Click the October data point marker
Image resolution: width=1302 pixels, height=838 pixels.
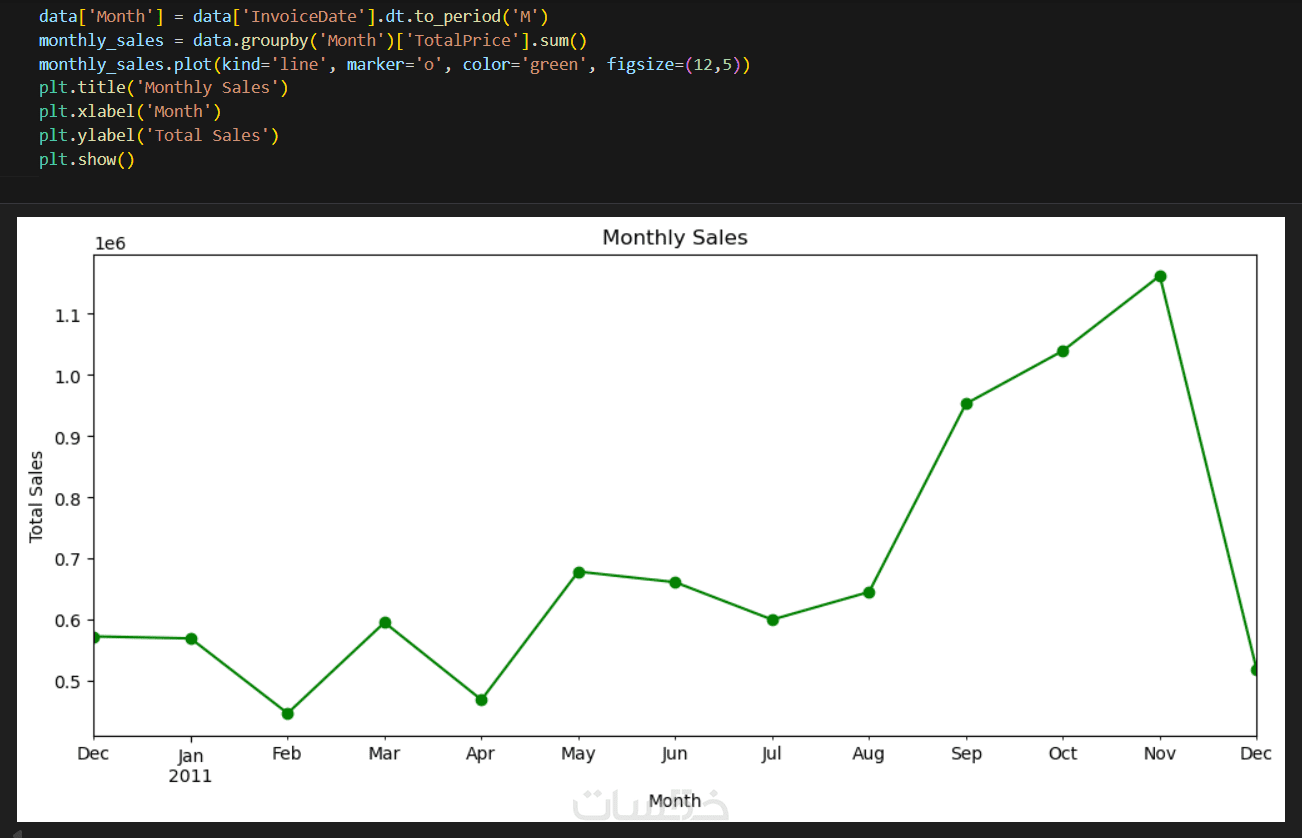(1063, 351)
